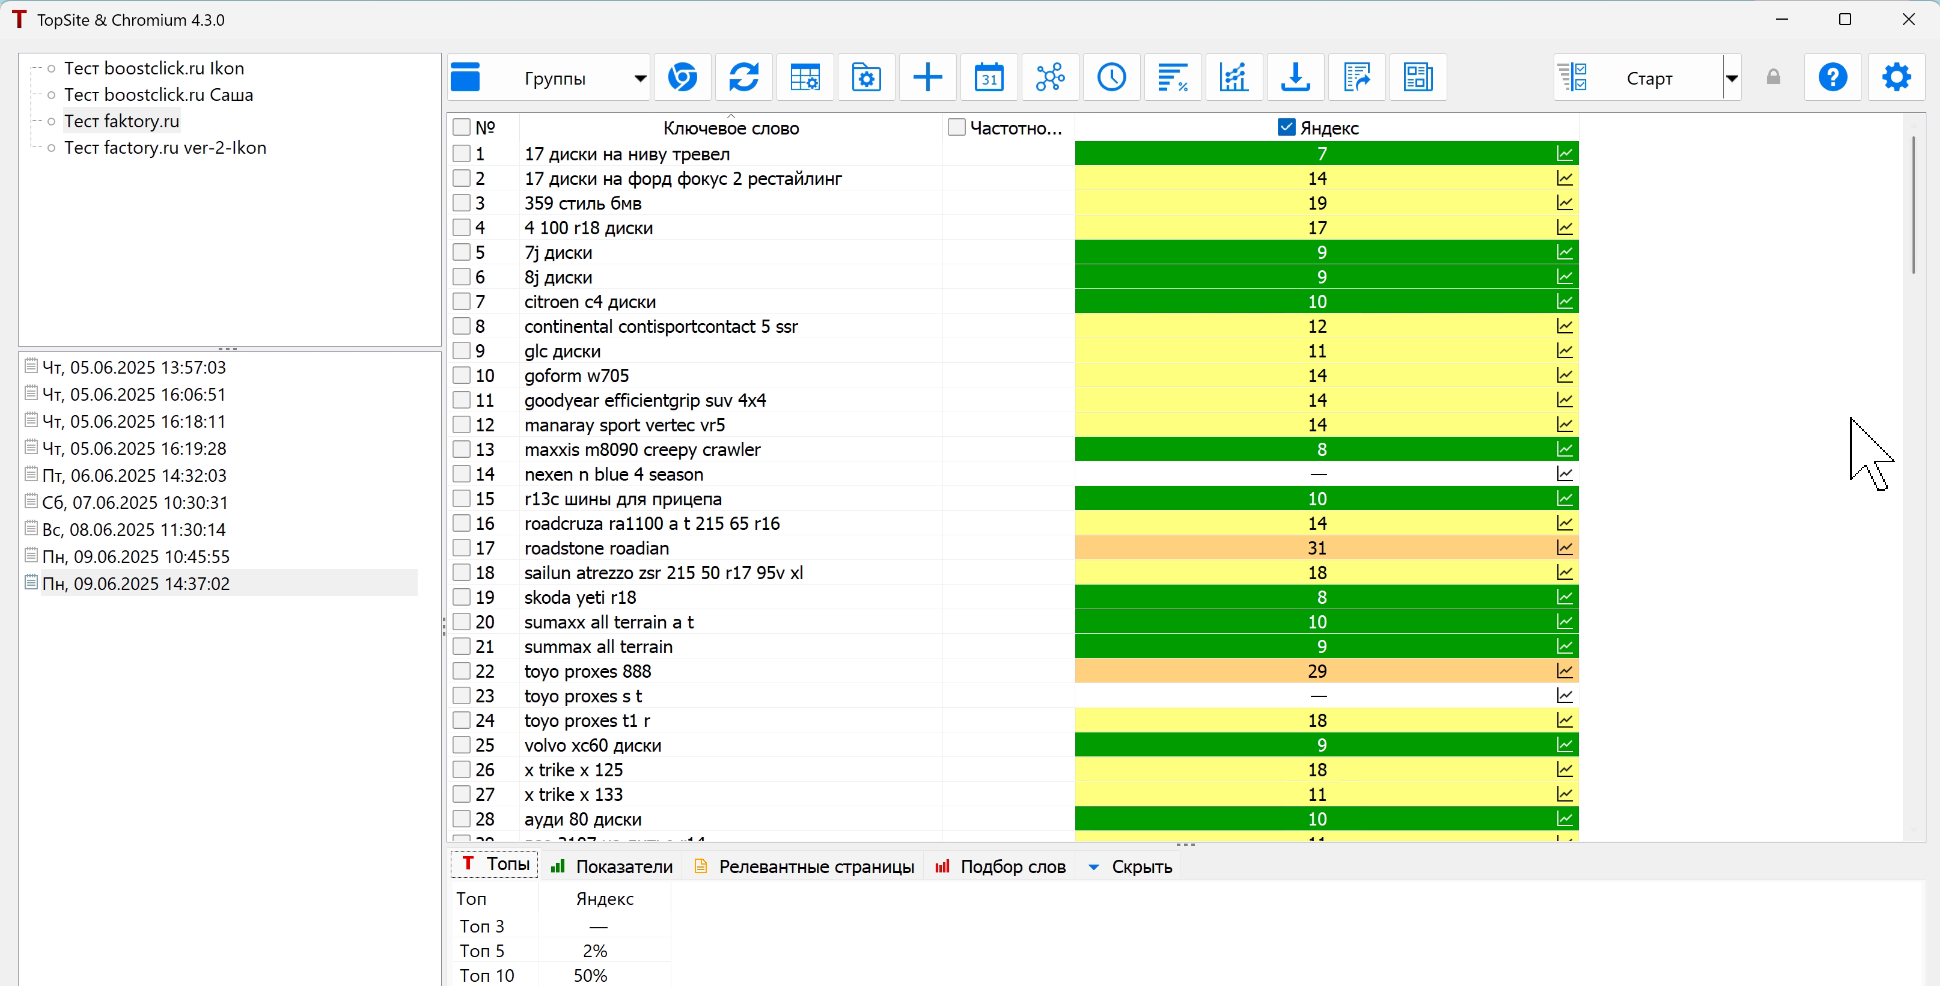Click the plus icon to add keywords
The image size is (1940, 986).
pyautogui.click(x=928, y=77)
